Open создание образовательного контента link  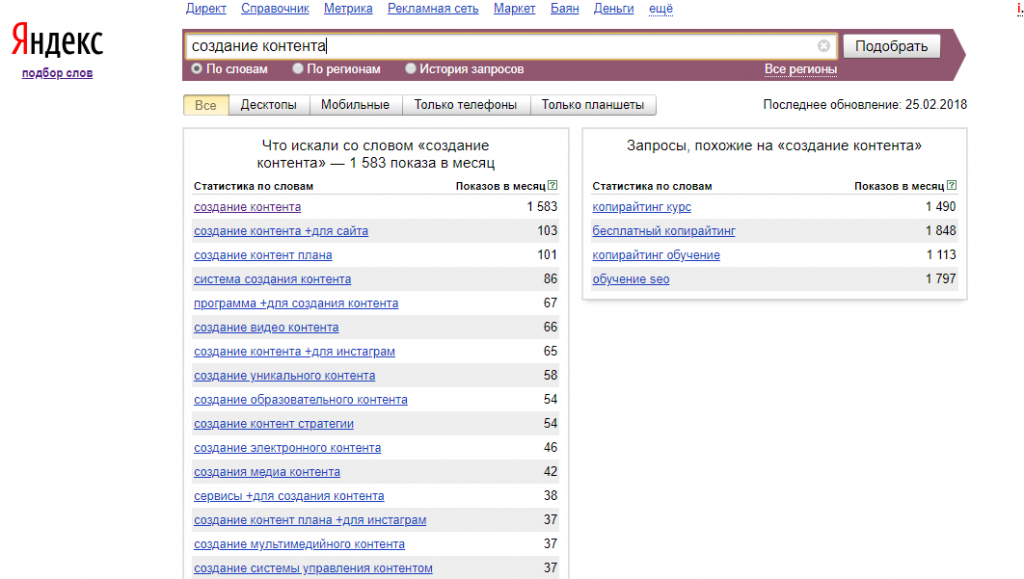(x=300, y=400)
